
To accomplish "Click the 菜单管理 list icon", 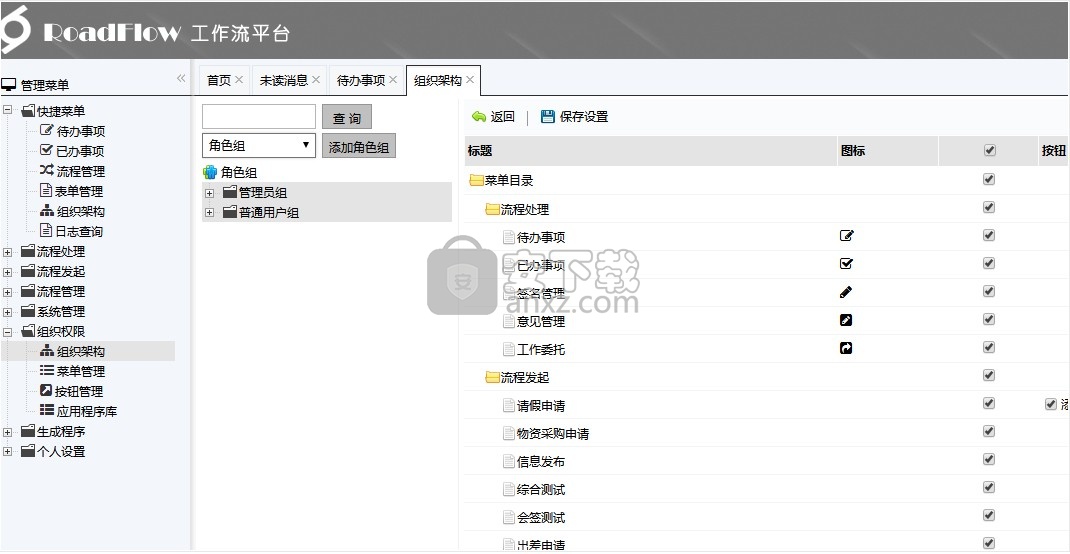I will click(46, 370).
